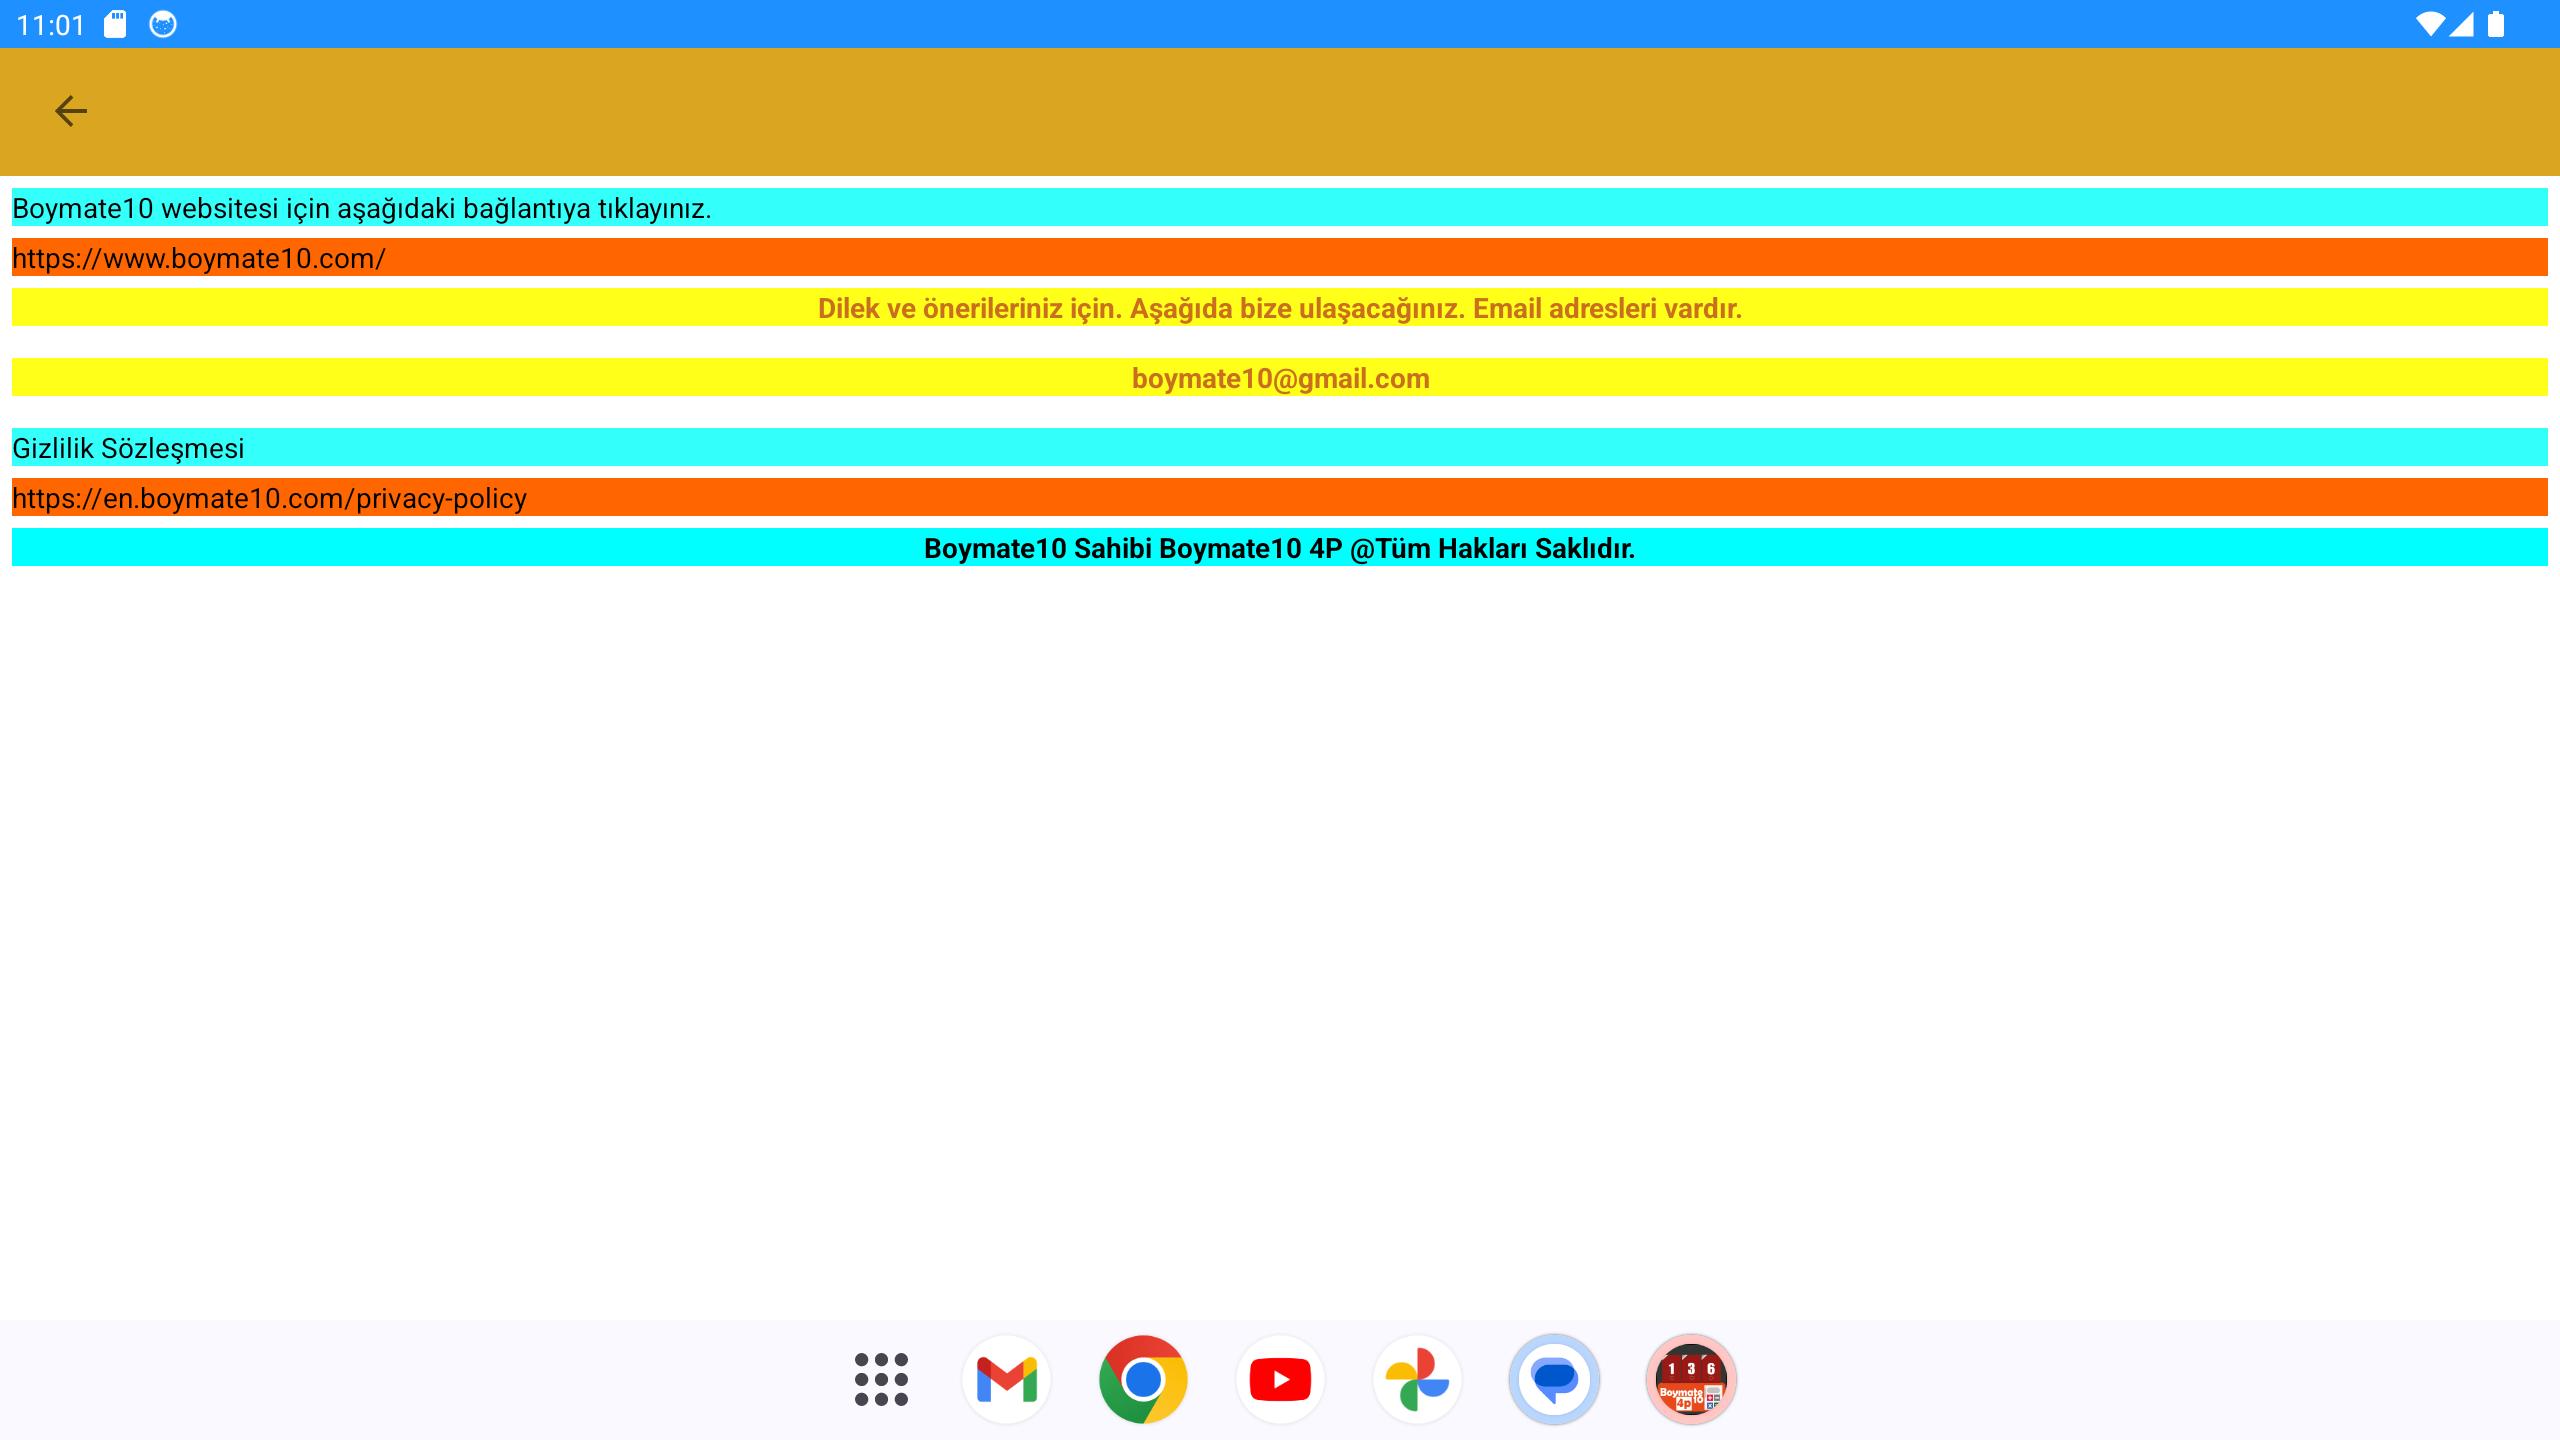Tap the 'Dilek ve önerileriniz için' message
2560x1440 pixels.
pos(1280,307)
